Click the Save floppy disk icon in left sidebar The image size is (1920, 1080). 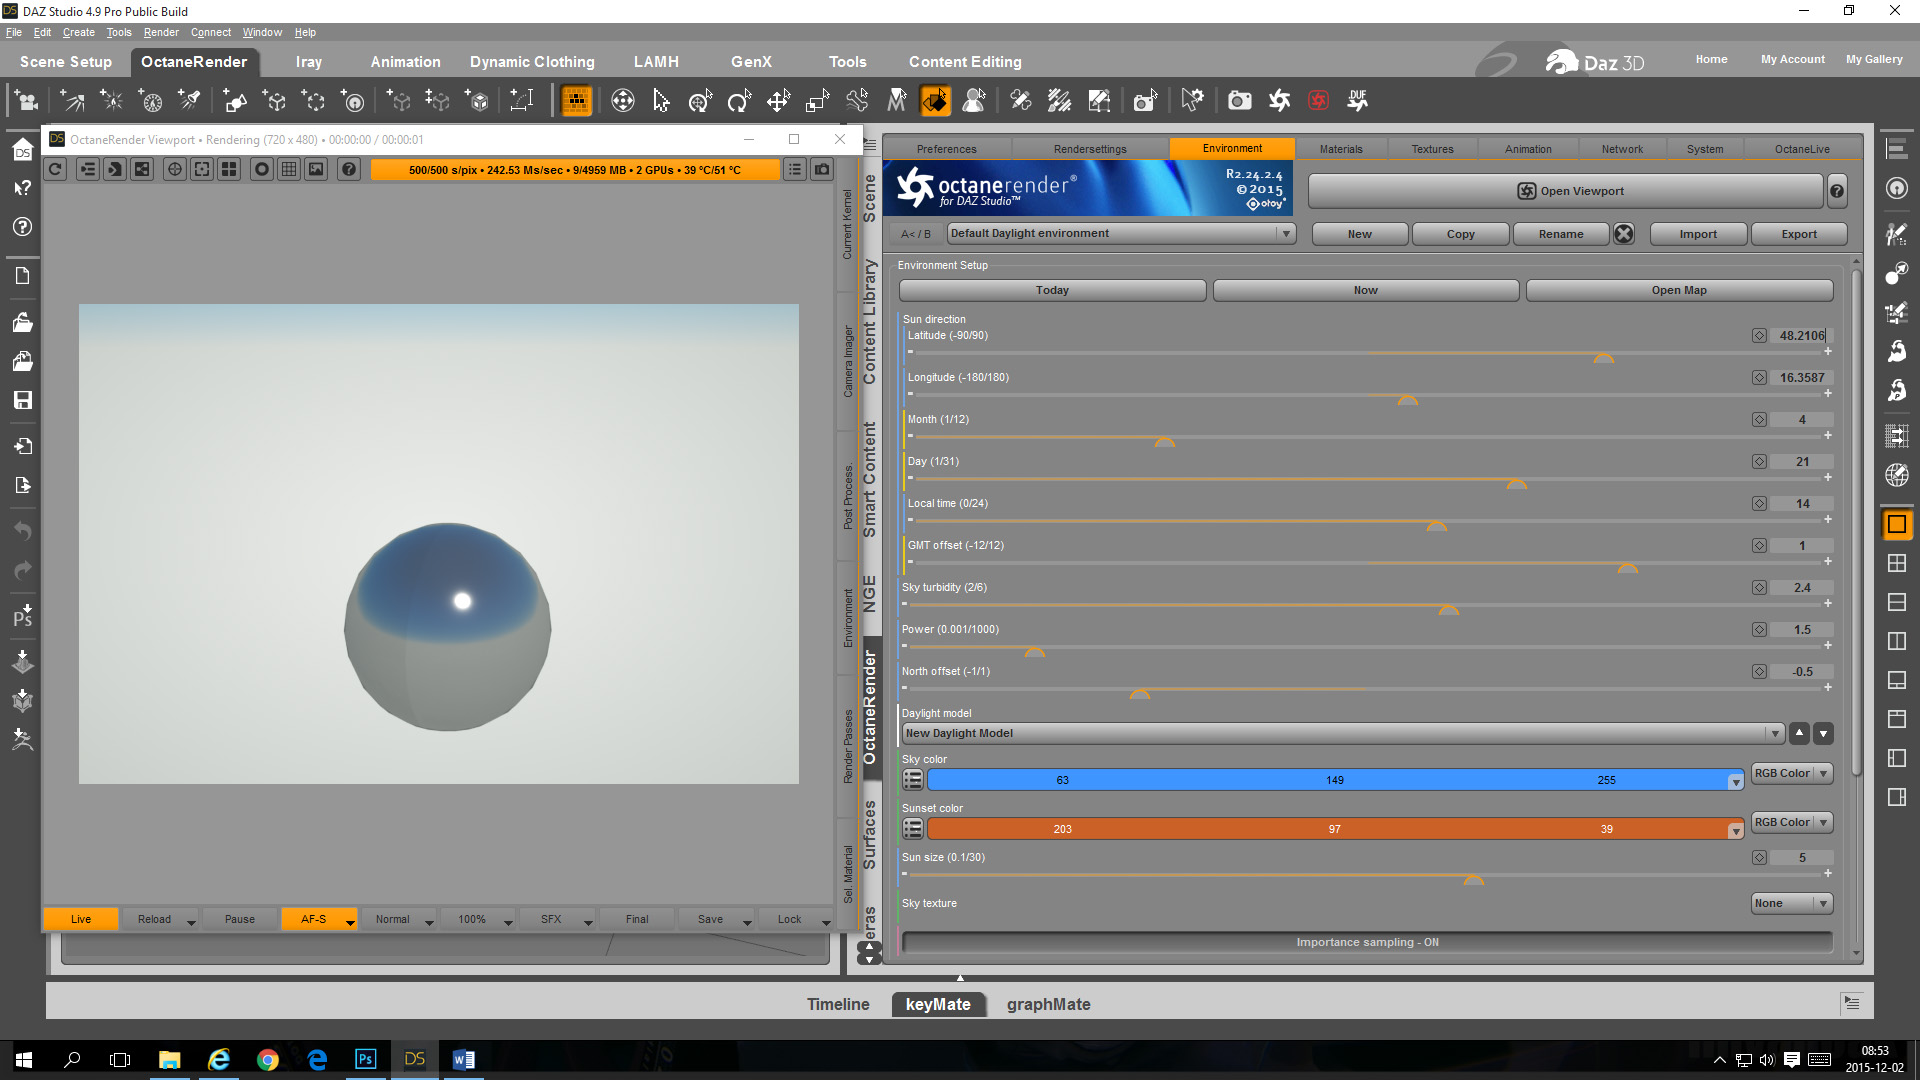click(22, 400)
